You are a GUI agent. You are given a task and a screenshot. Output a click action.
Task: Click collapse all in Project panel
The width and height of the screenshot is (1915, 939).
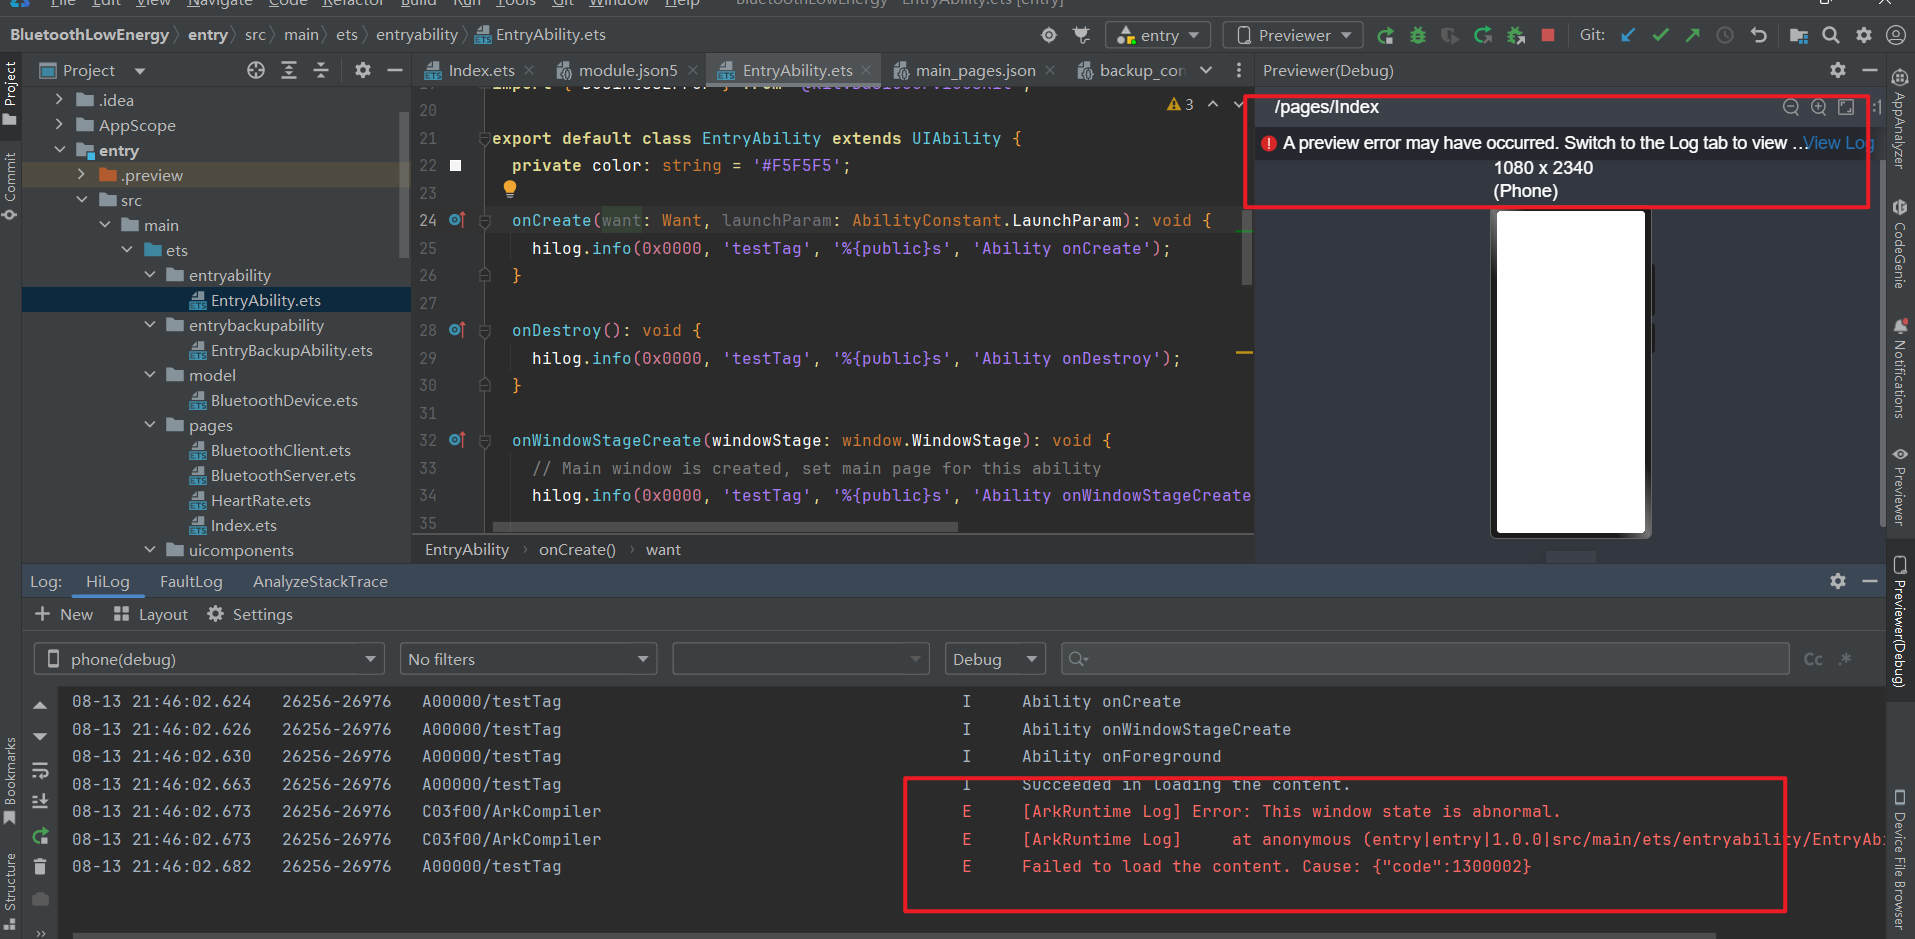point(321,70)
